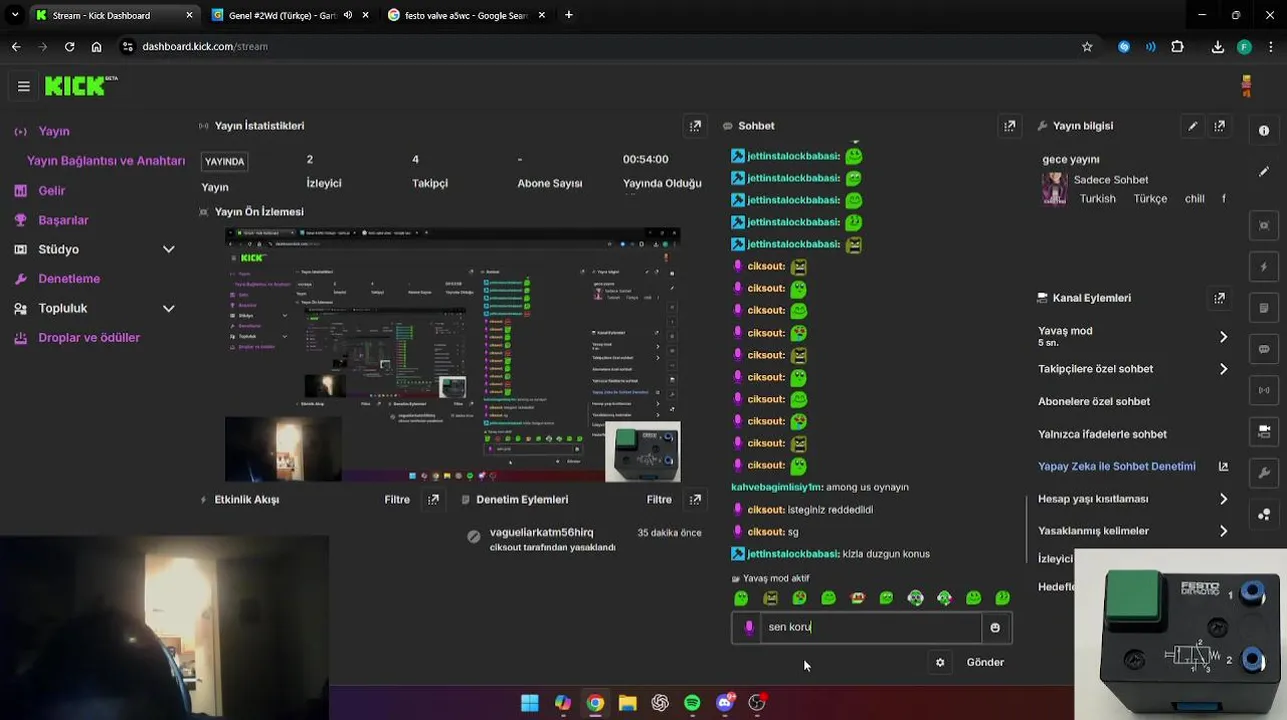Expand Hesap yaşı kısıtlaması options
The image size is (1287, 720).
coord(1223,499)
